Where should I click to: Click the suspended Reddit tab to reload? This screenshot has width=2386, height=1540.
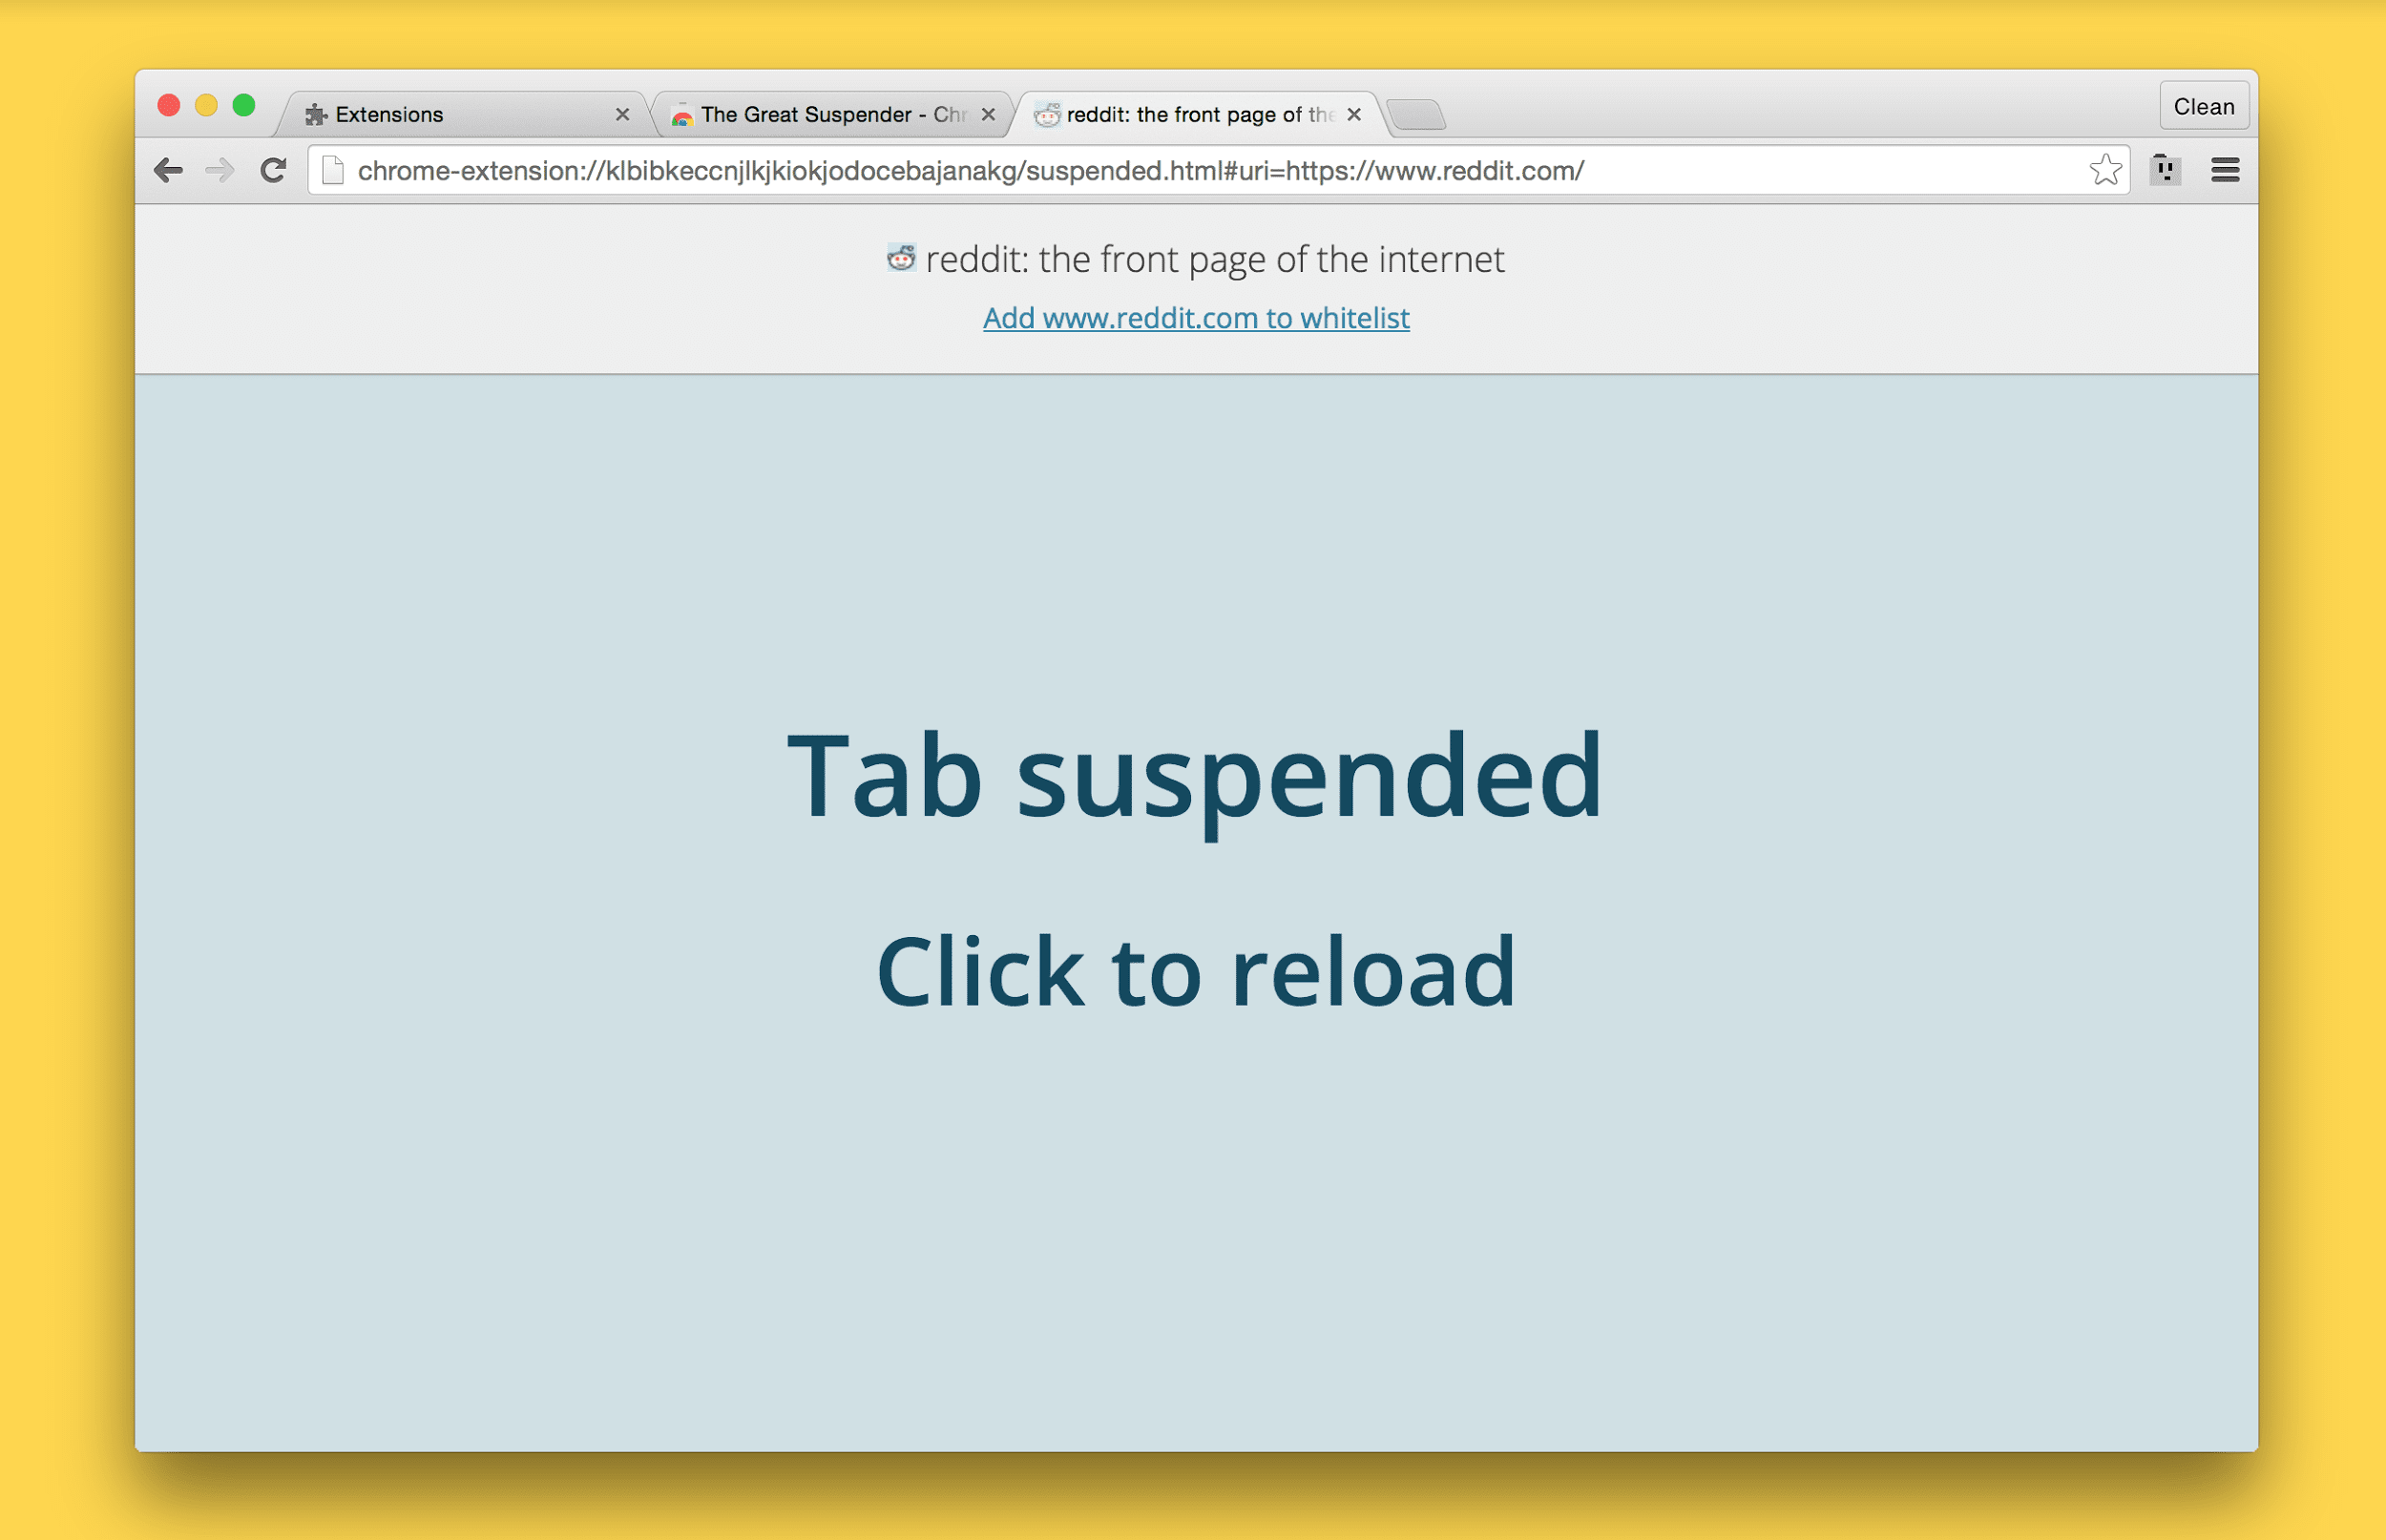[x=1191, y=968]
